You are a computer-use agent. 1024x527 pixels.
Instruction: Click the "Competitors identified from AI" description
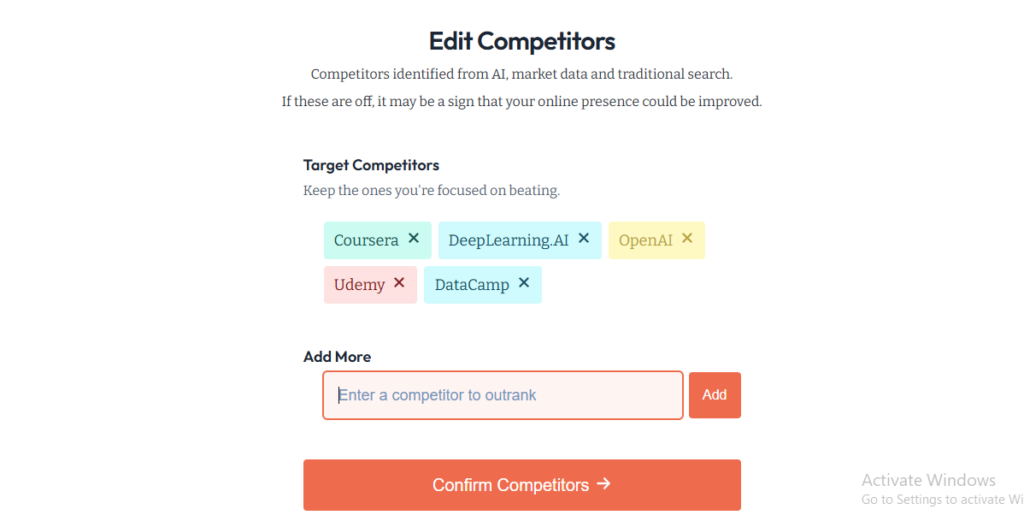pyautogui.click(x=521, y=74)
